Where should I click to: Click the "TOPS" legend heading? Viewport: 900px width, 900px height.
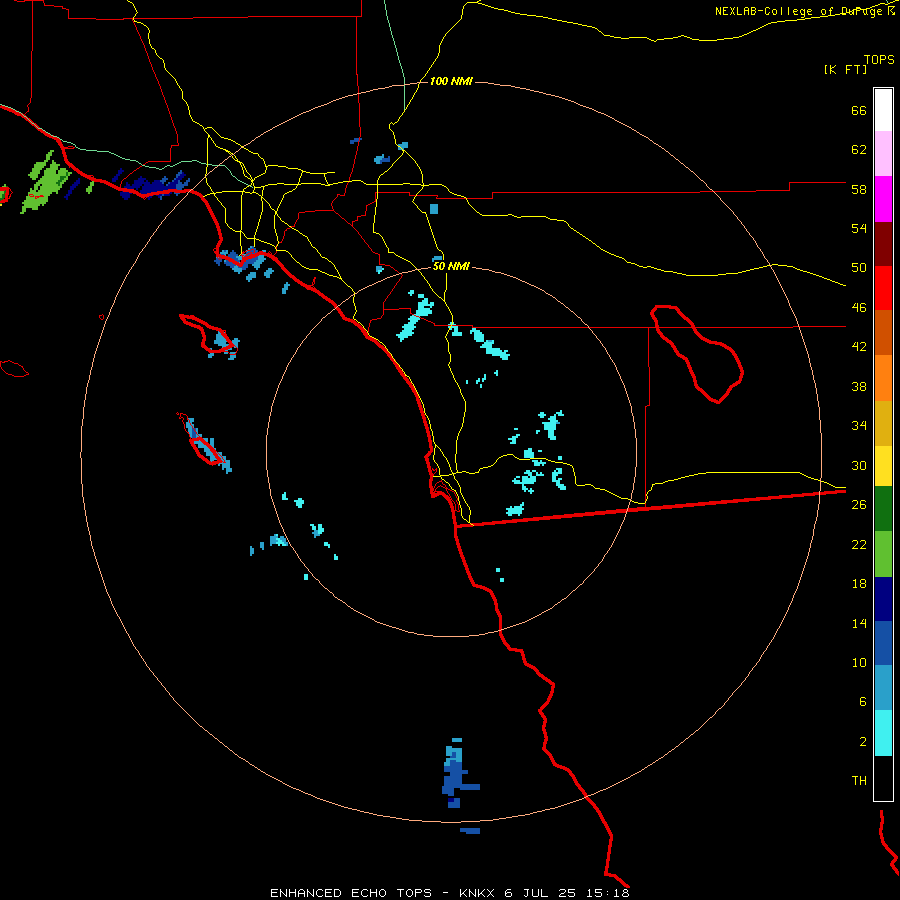879,59
